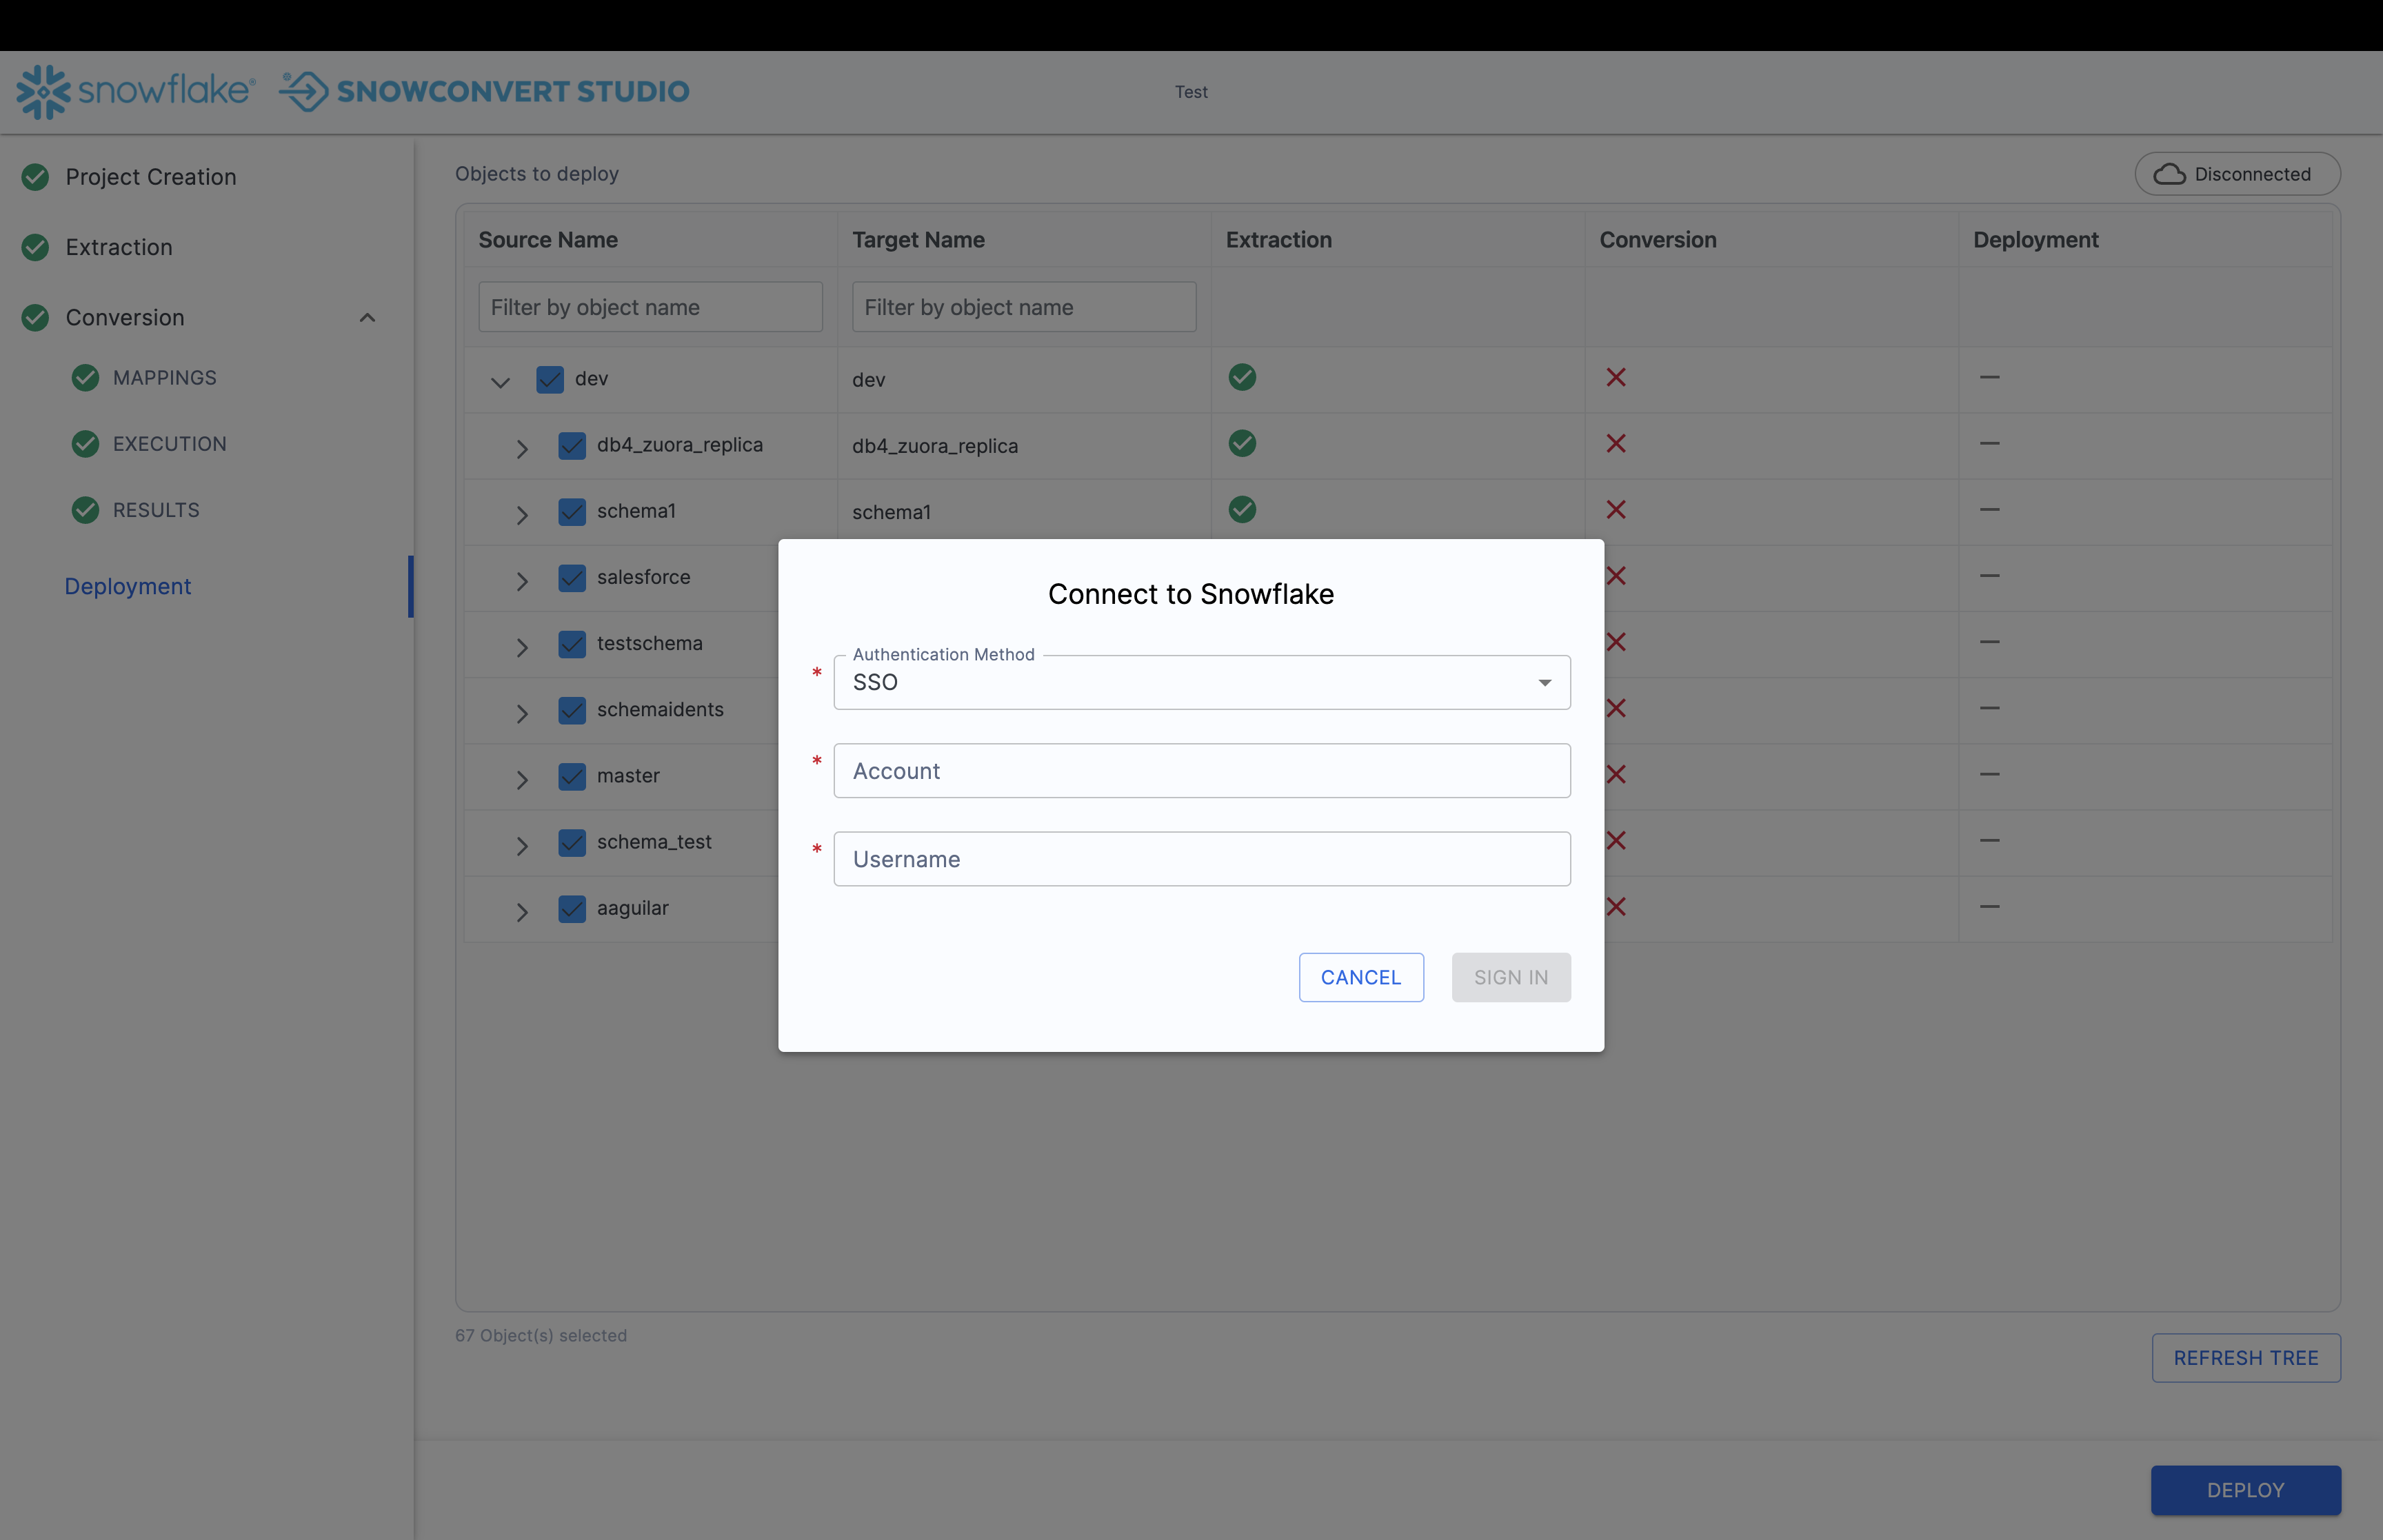Image resolution: width=2383 pixels, height=1540 pixels.
Task: Click extraction success icon in dev row
Action: [x=1242, y=377]
